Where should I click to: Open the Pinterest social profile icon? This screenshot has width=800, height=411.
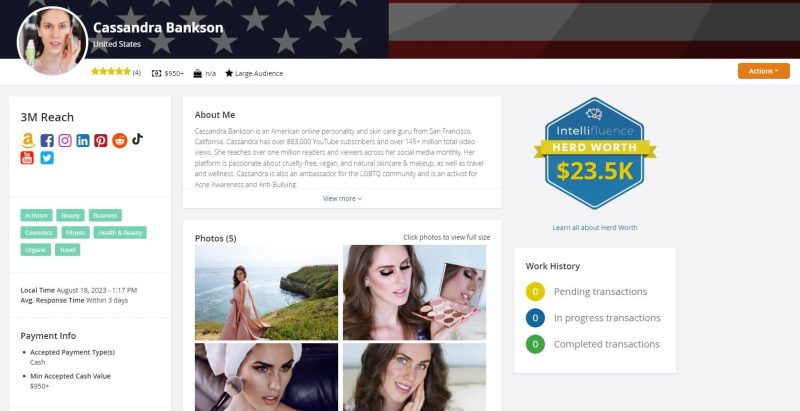point(101,141)
